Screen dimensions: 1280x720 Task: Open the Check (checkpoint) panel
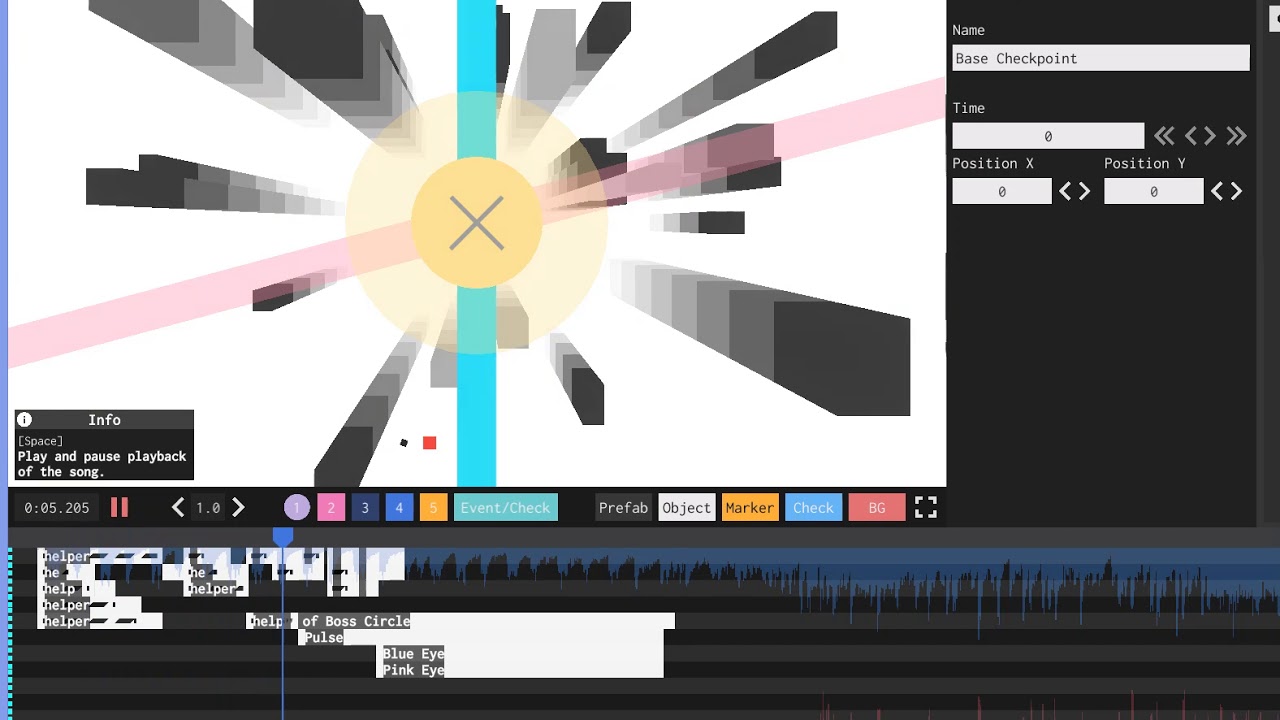813,508
